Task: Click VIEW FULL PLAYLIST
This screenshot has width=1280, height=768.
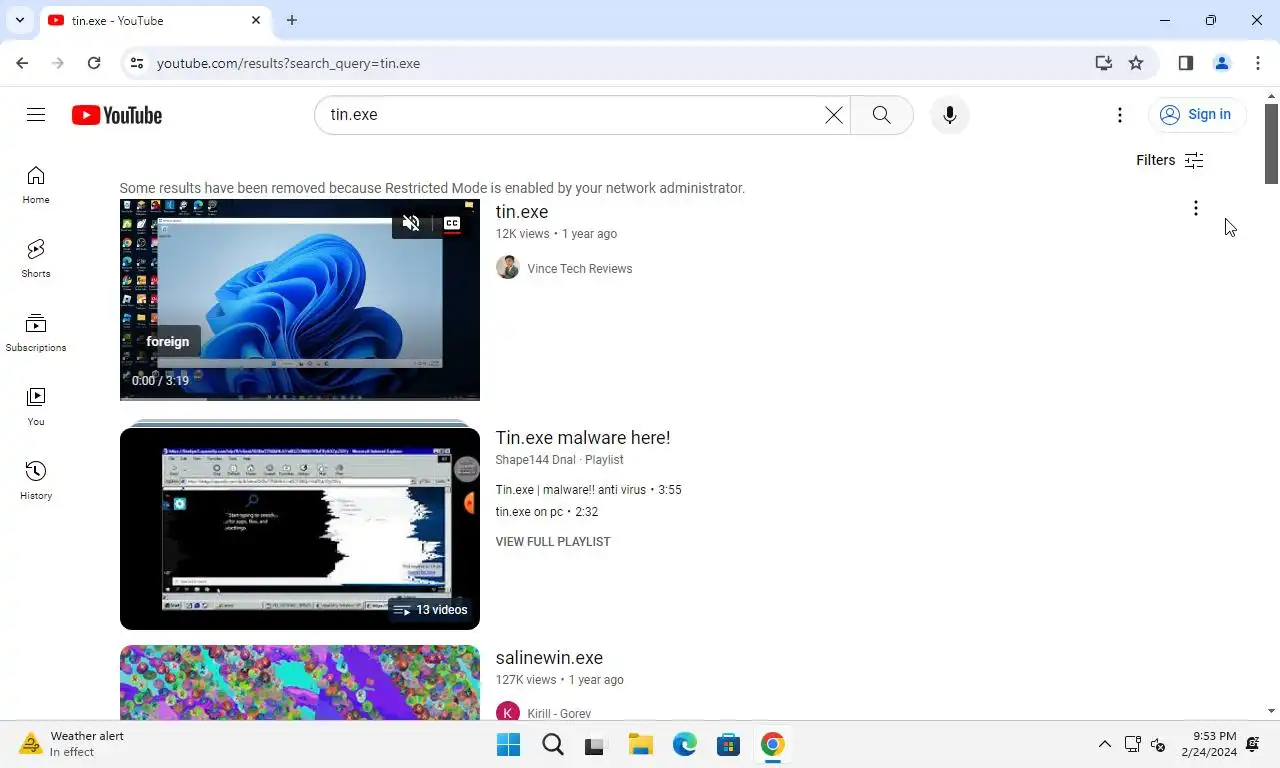Action: coord(553,542)
